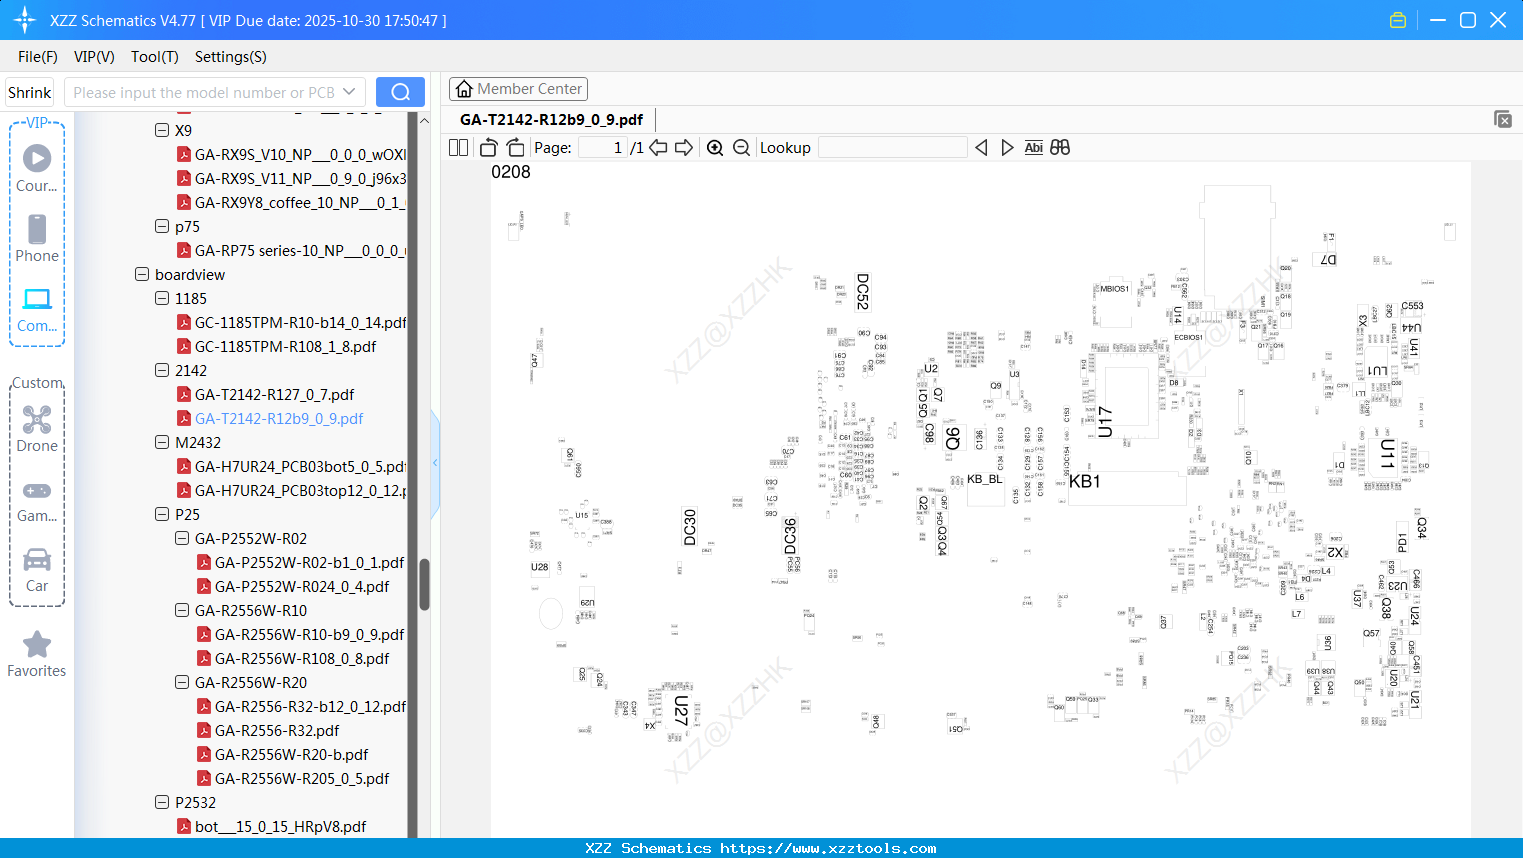Open the model number dropdown arrow
Screen dimensions: 1523x858
(x=349, y=92)
